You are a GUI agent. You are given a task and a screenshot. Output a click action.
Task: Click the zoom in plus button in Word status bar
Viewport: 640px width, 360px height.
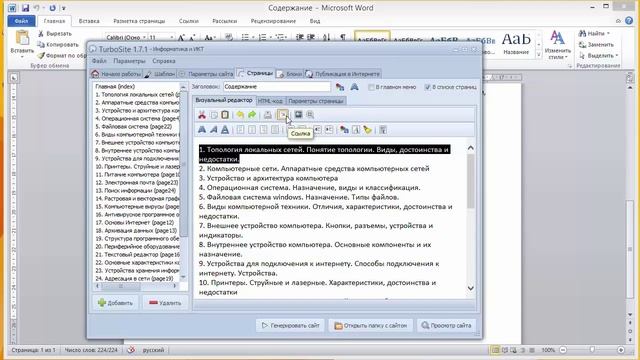tap(621, 350)
